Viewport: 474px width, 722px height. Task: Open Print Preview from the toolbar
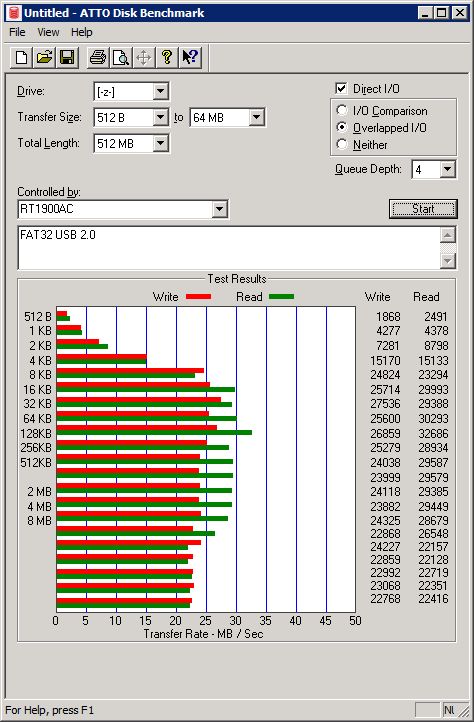[121, 58]
